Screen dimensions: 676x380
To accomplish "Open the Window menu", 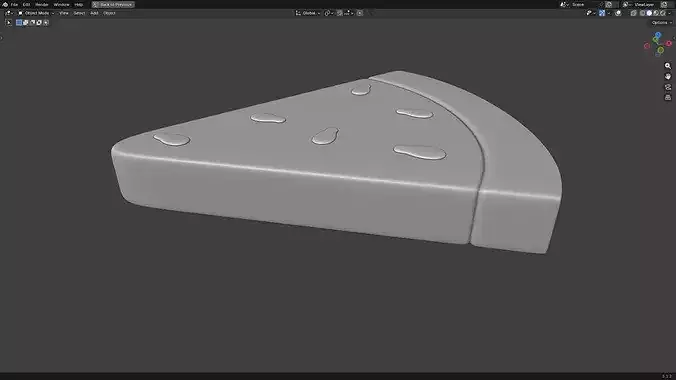I will pyautogui.click(x=61, y=4).
